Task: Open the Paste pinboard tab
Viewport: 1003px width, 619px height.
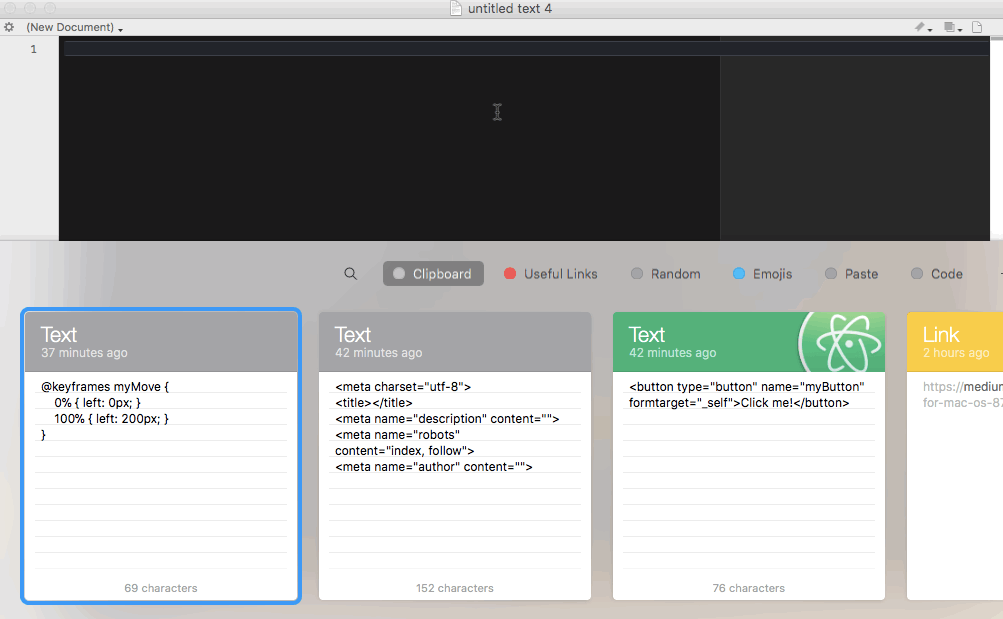Action: [x=851, y=274]
